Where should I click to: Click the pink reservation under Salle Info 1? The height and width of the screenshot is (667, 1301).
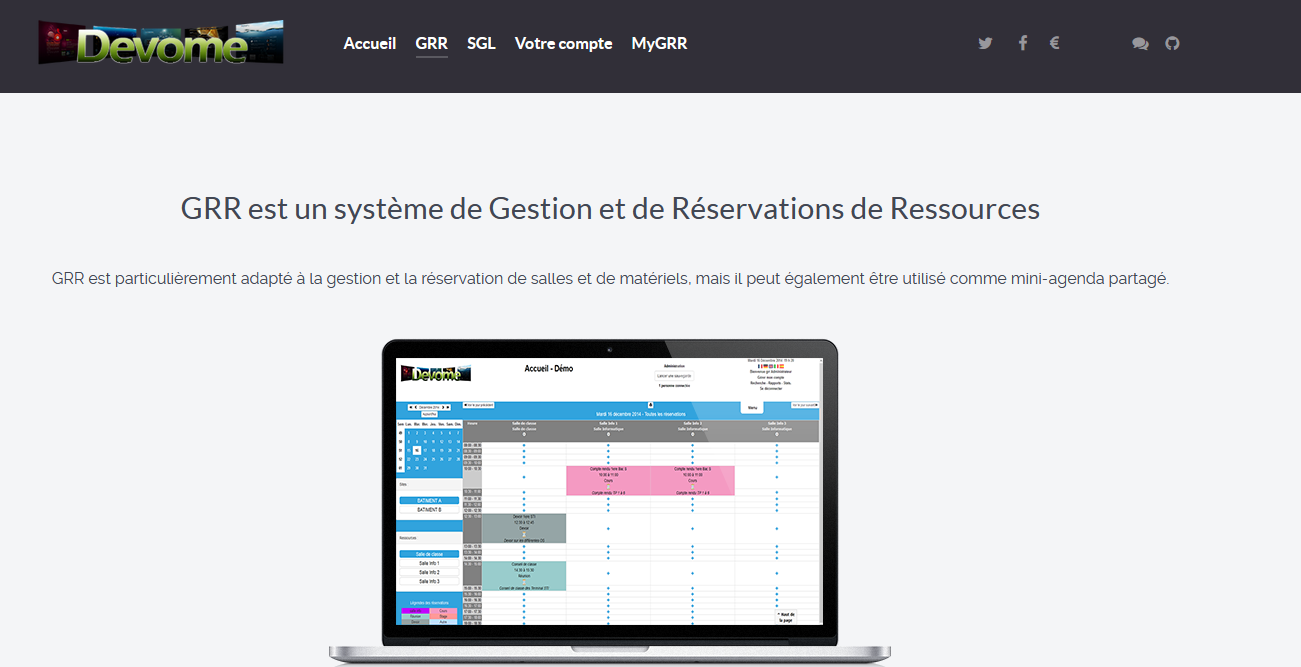[608, 480]
